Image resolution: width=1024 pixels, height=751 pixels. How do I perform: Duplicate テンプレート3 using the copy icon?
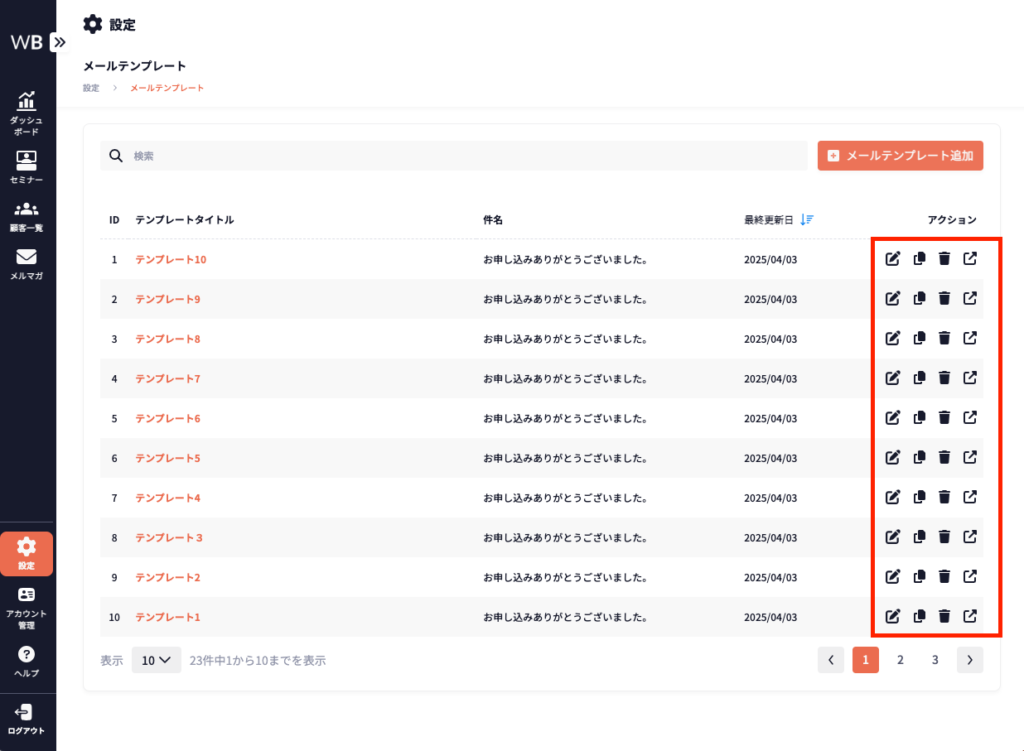tap(919, 537)
